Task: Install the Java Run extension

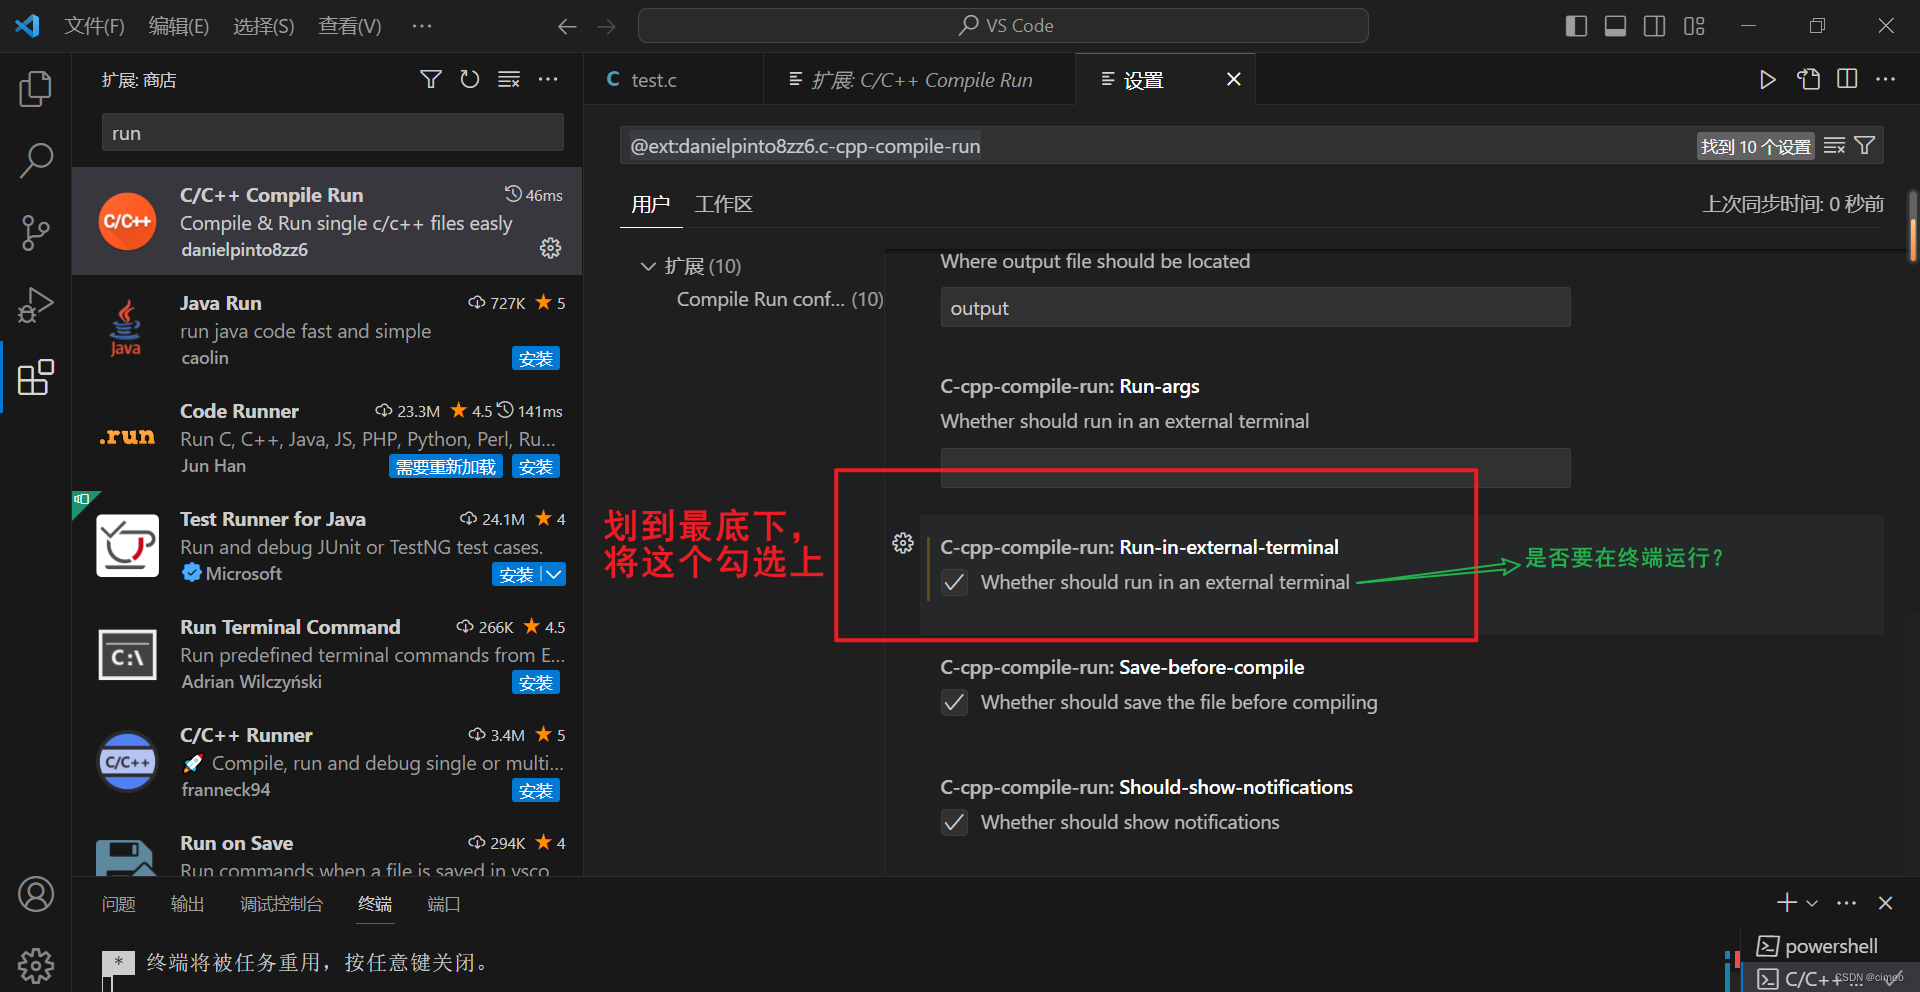Action: point(536,358)
